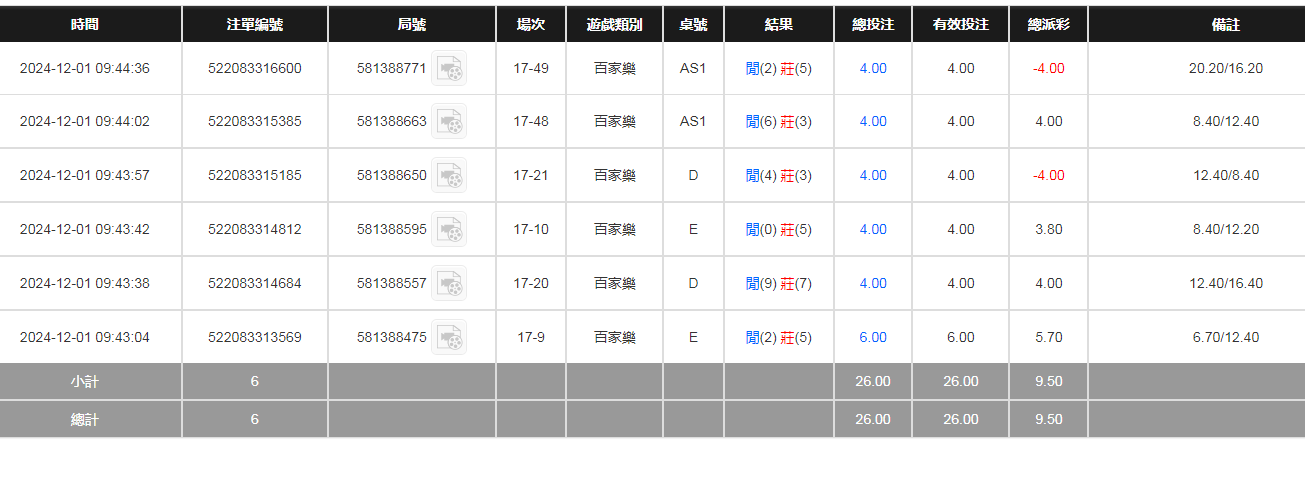The image size is (1305, 502).
Task: Select bet slip number 522083316600
Action: pyautogui.click(x=254, y=69)
